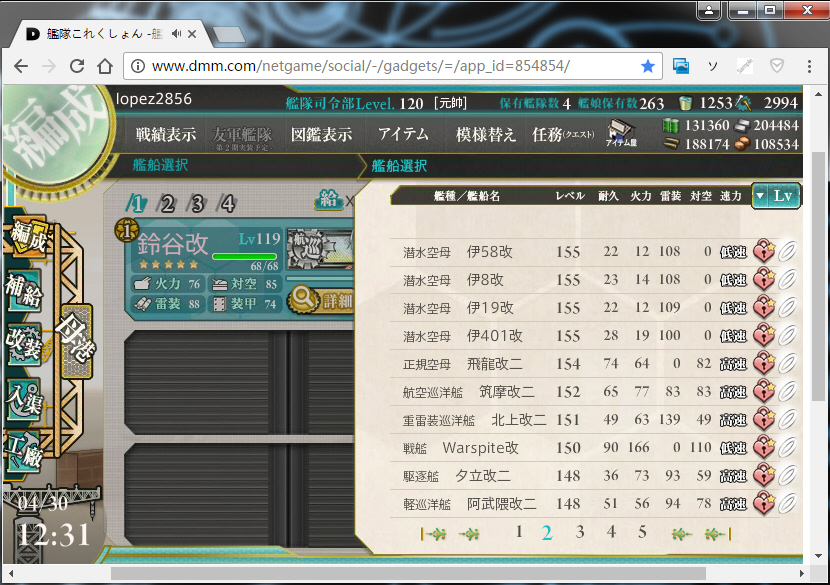
Task: Open the アイテム屋 item shop icon
Action: [621, 133]
